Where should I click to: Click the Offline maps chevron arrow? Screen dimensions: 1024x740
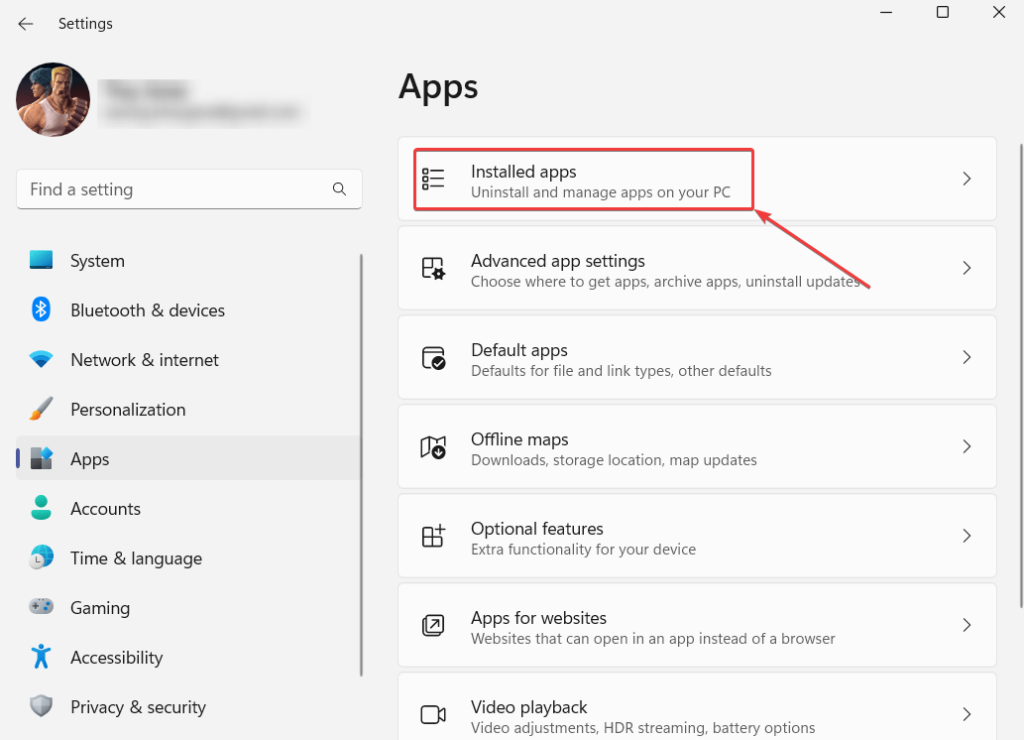[967, 447]
